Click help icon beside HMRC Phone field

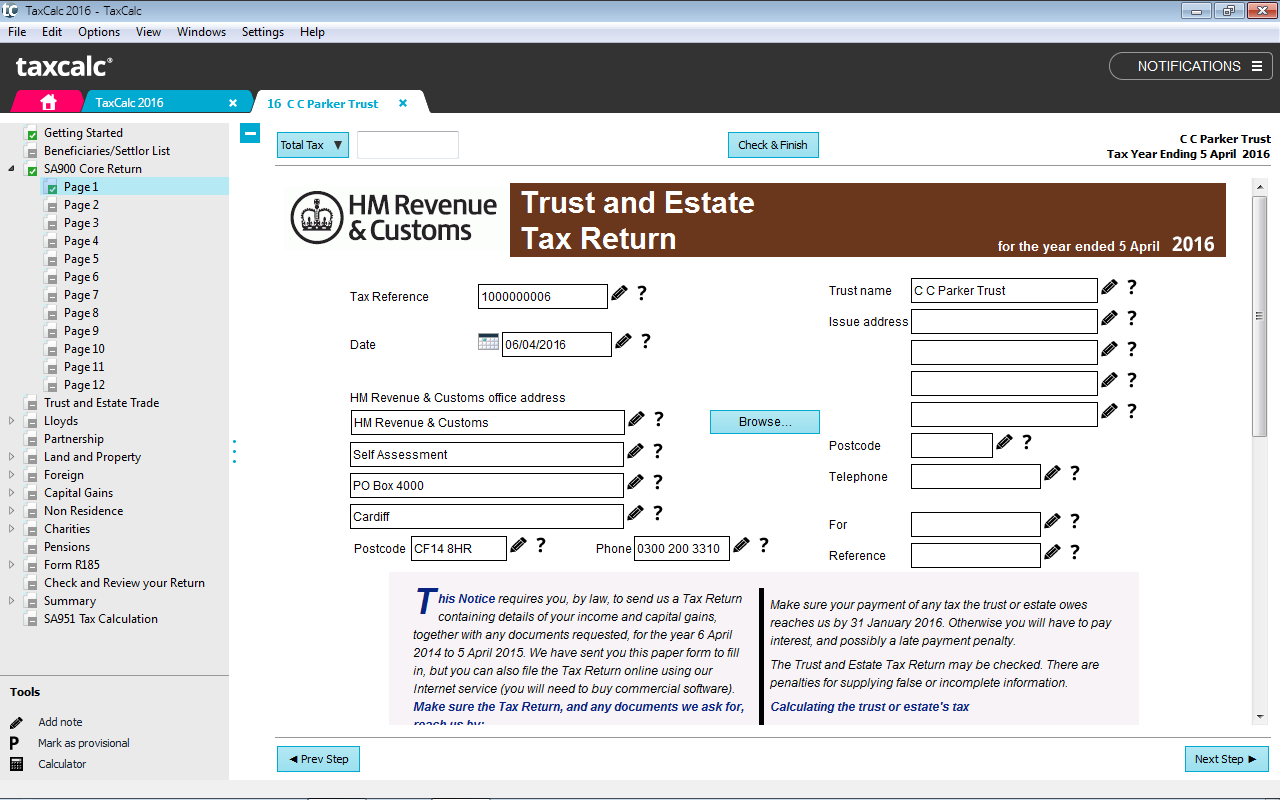coord(764,545)
